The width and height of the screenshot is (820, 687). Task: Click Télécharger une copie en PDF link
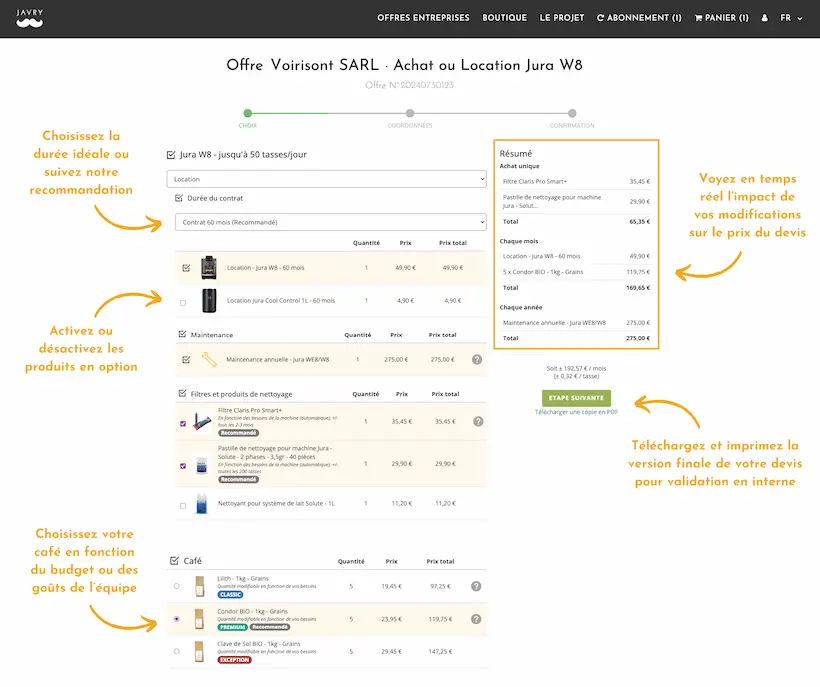coord(576,412)
